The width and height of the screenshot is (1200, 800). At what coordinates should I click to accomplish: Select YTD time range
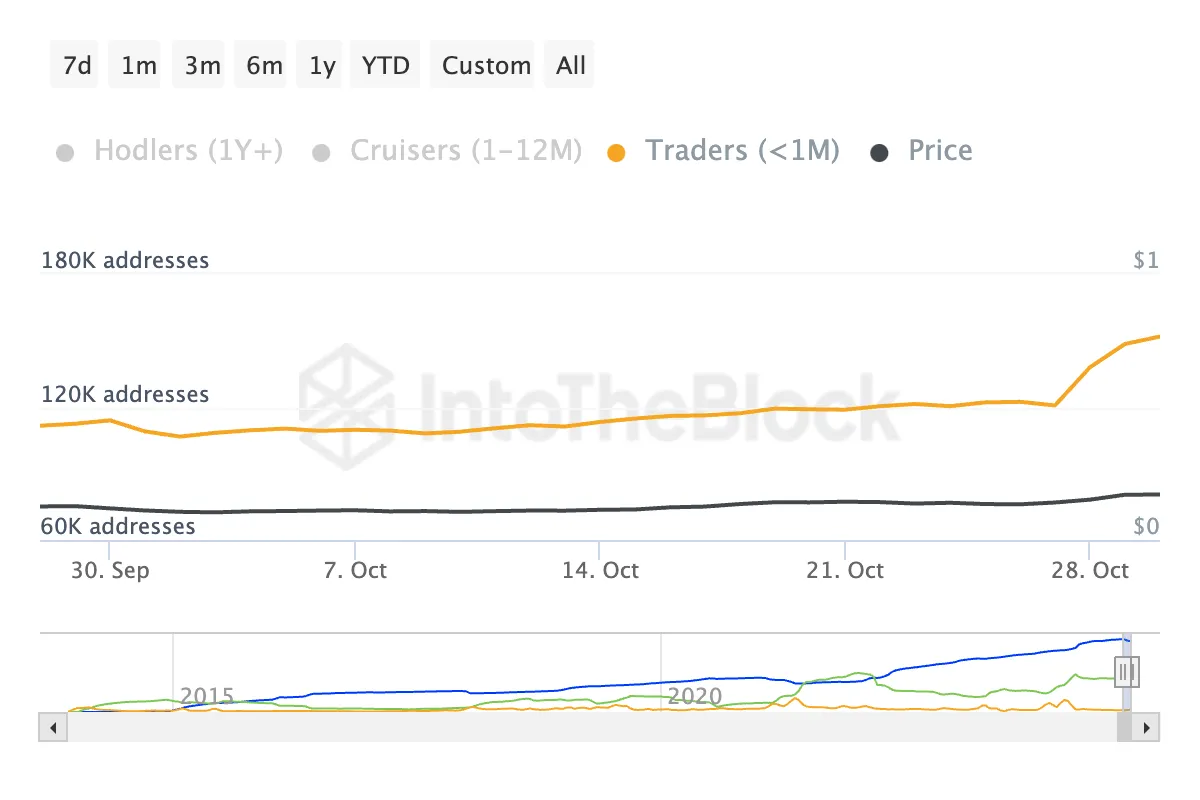(x=386, y=65)
